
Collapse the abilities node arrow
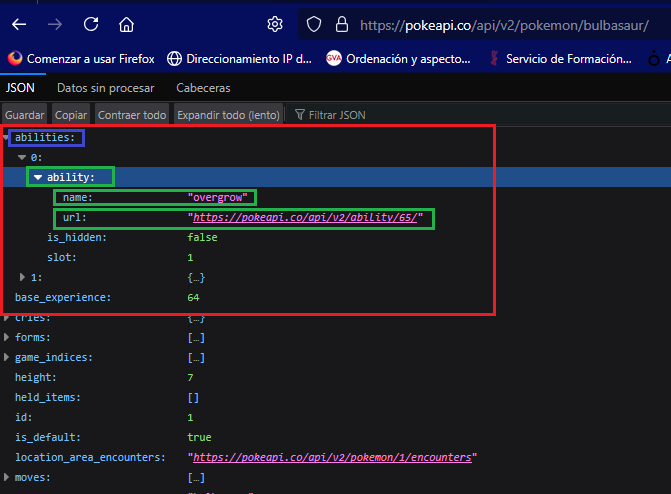coord(6,137)
